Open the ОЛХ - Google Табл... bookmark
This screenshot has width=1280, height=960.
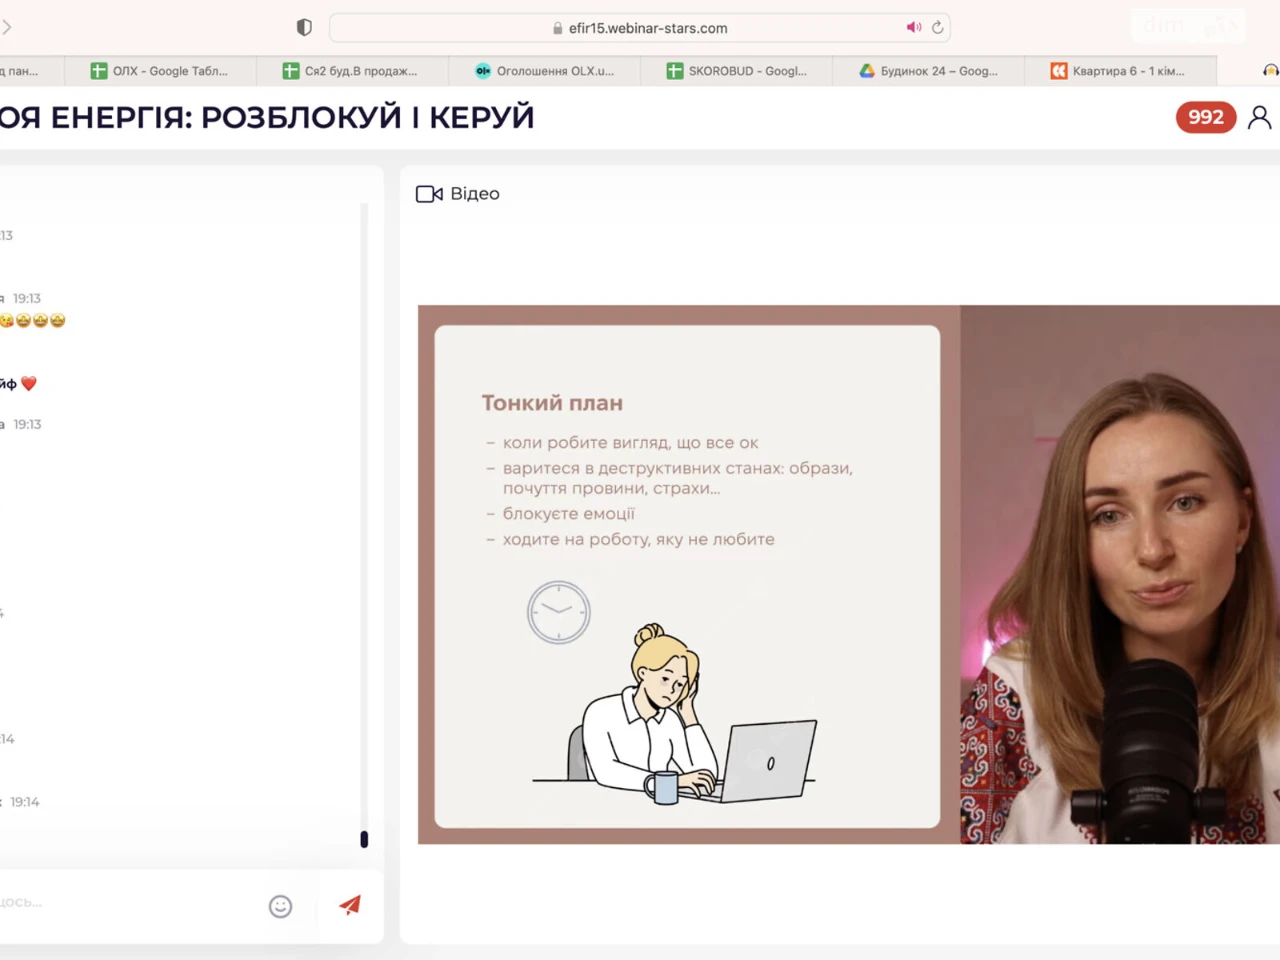click(160, 71)
